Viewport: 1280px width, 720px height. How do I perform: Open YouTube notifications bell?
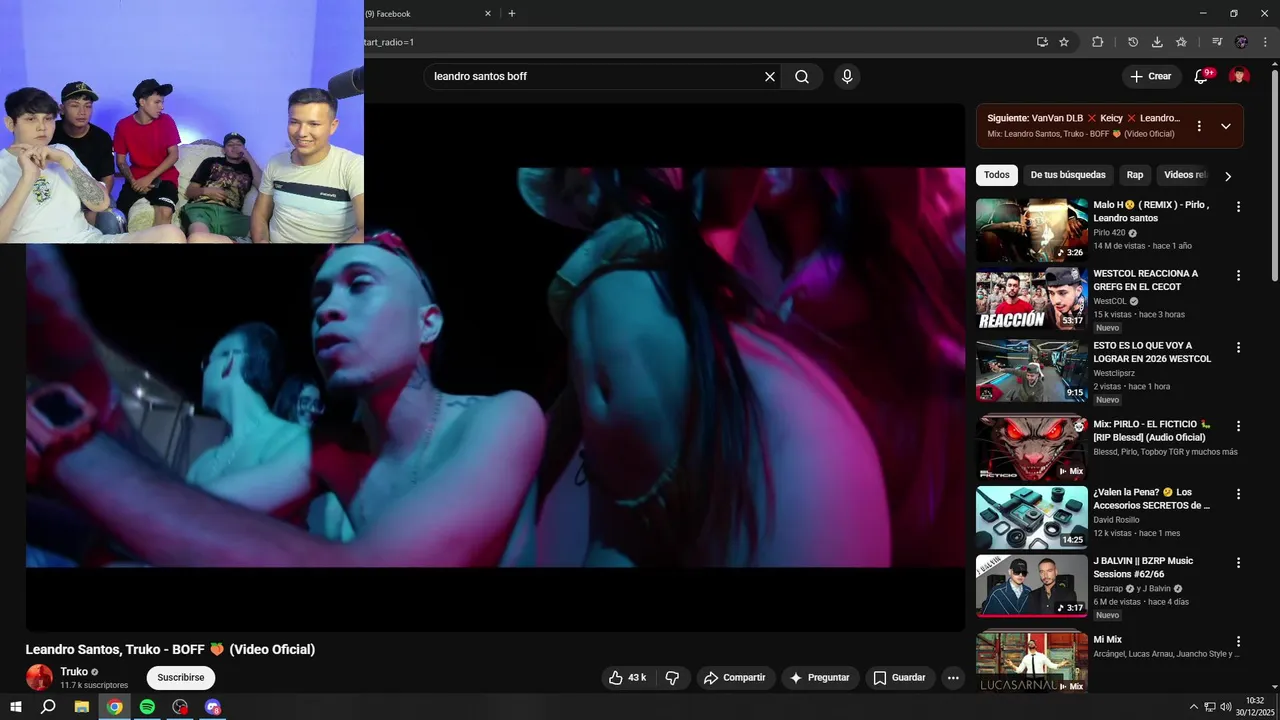point(1202,76)
